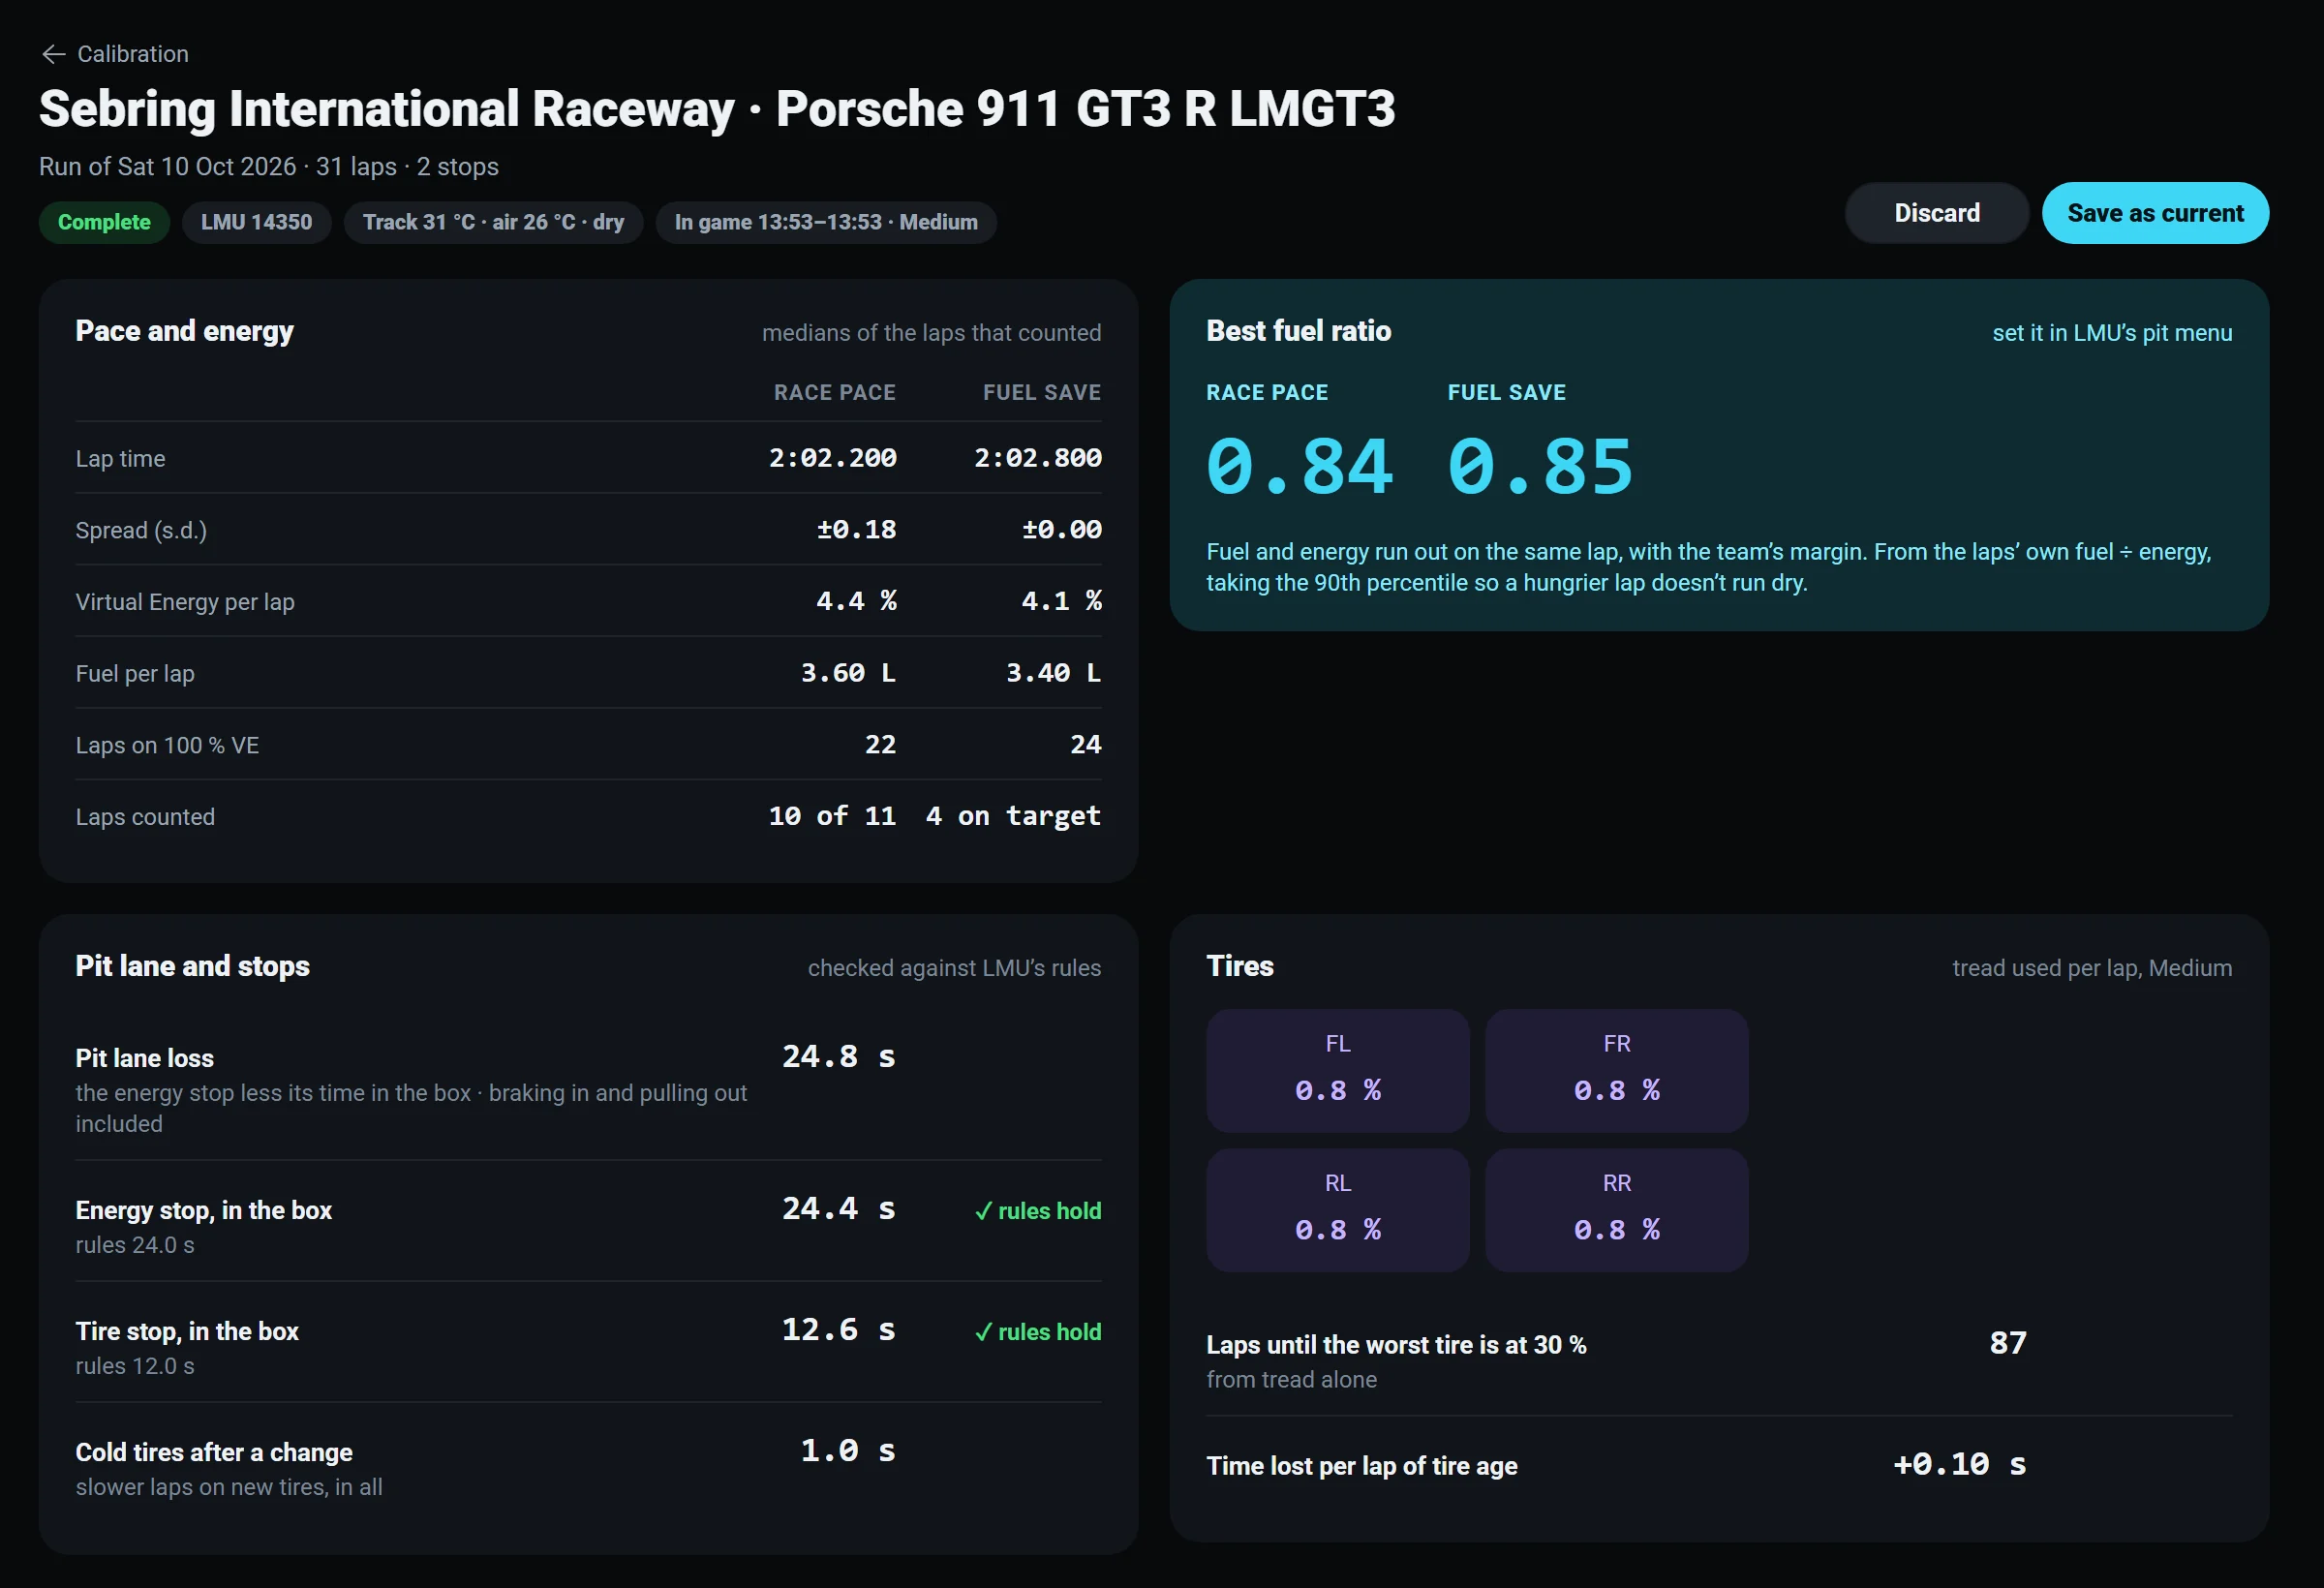Viewport: 2324px width, 1588px height.
Task: Click the fuel save spread ±0.00
Action: tap(1061, 530)
